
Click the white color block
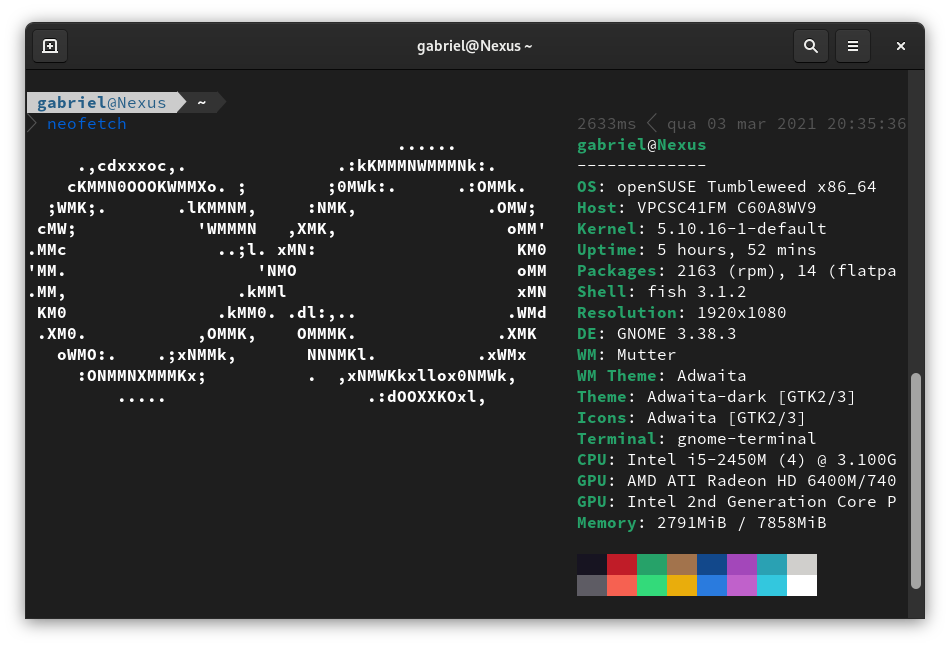coord(802,585)
